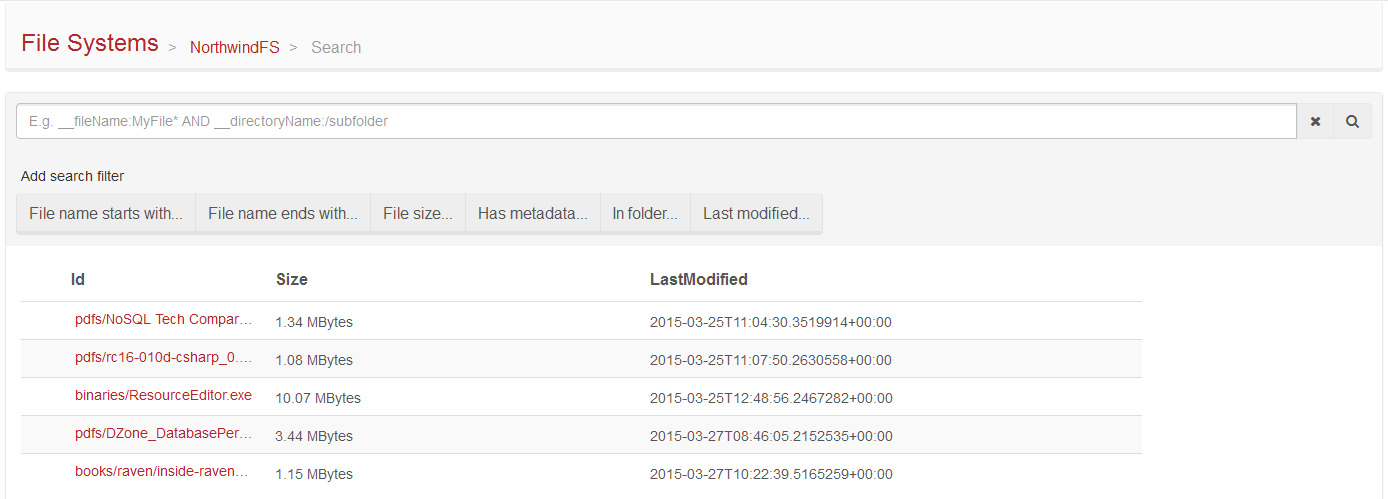Go to File Systems breadcrumb
Viewport: 1388px width, 499px height.
90,43
